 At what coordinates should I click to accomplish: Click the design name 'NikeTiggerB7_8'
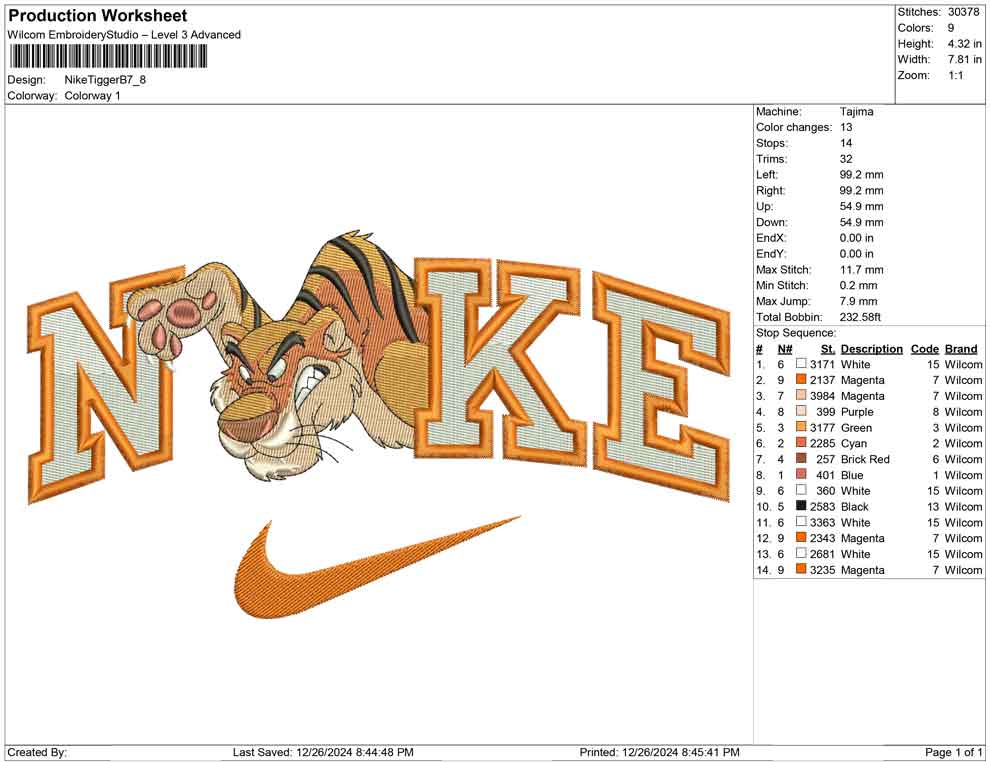click(x=105, y=80)
